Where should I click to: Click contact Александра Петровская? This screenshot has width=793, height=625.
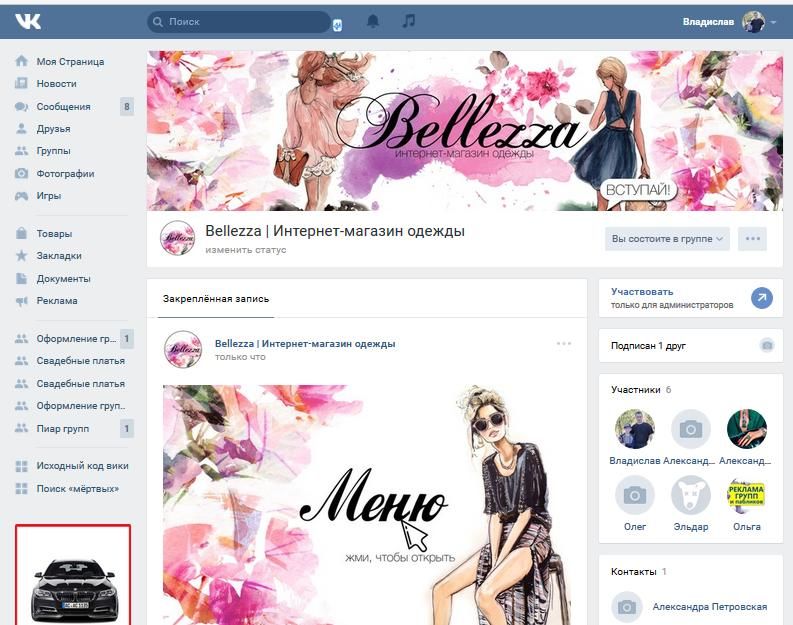coord(709,606)
